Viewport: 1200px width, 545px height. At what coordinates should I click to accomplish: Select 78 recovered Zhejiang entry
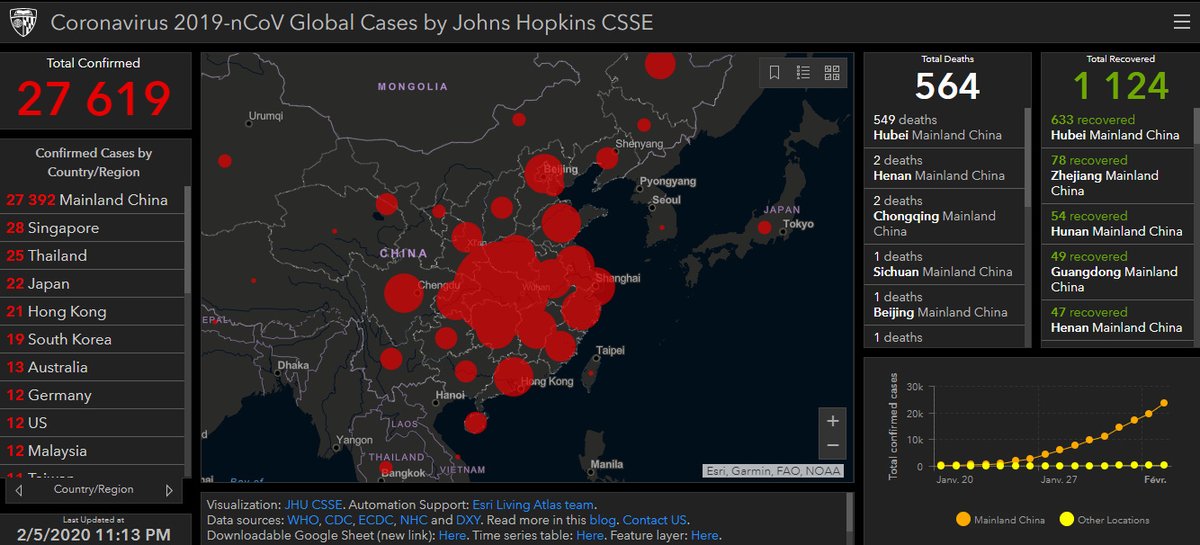(x=1116, y=175)
